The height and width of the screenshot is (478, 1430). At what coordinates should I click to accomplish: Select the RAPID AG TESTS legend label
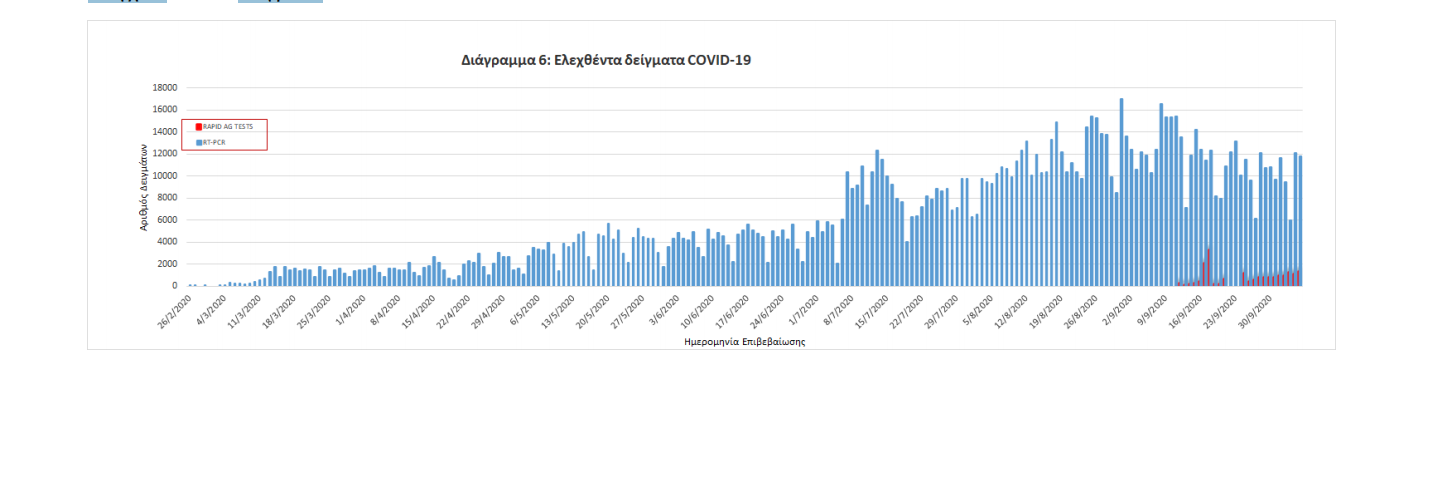[x=228, y=127]
